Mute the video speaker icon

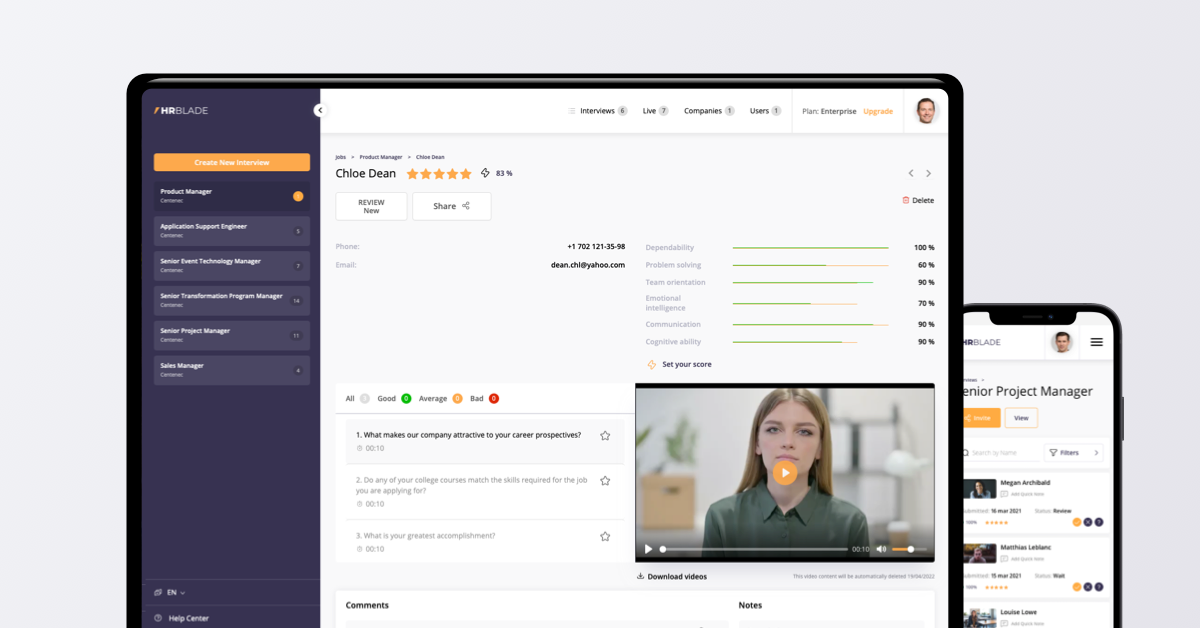coord(881,549)
